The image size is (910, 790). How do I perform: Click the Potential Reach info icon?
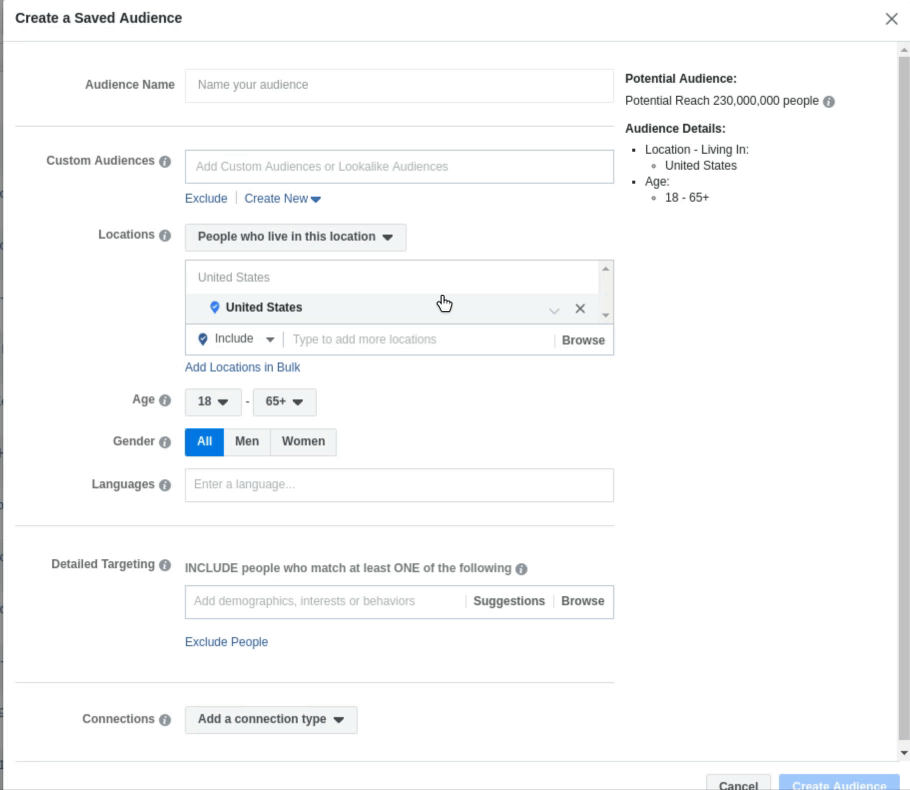coord(829,102)
